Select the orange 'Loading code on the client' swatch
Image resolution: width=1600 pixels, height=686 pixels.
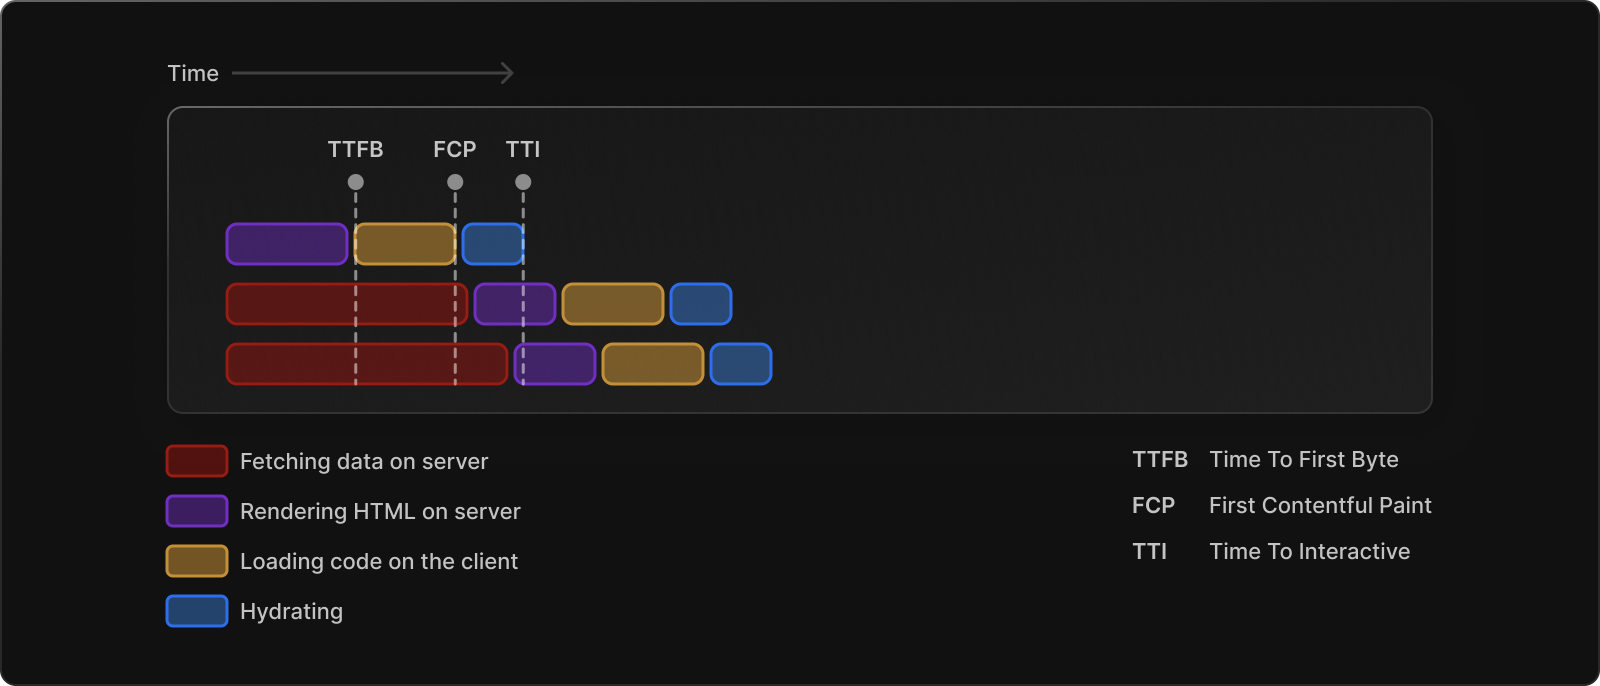coord(197,561)
